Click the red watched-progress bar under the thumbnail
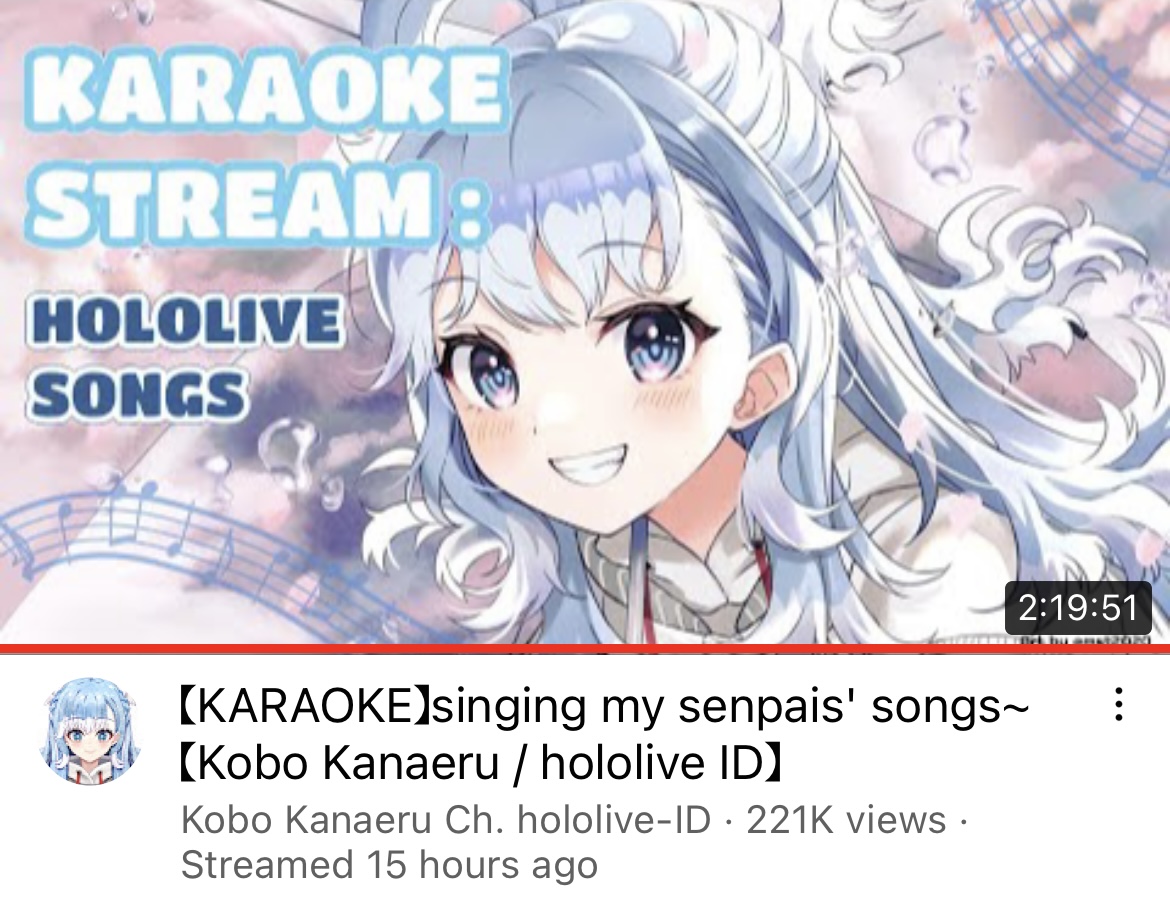Image resolution: width=1170 pixels, height=902 pixels. coord(585,648)
